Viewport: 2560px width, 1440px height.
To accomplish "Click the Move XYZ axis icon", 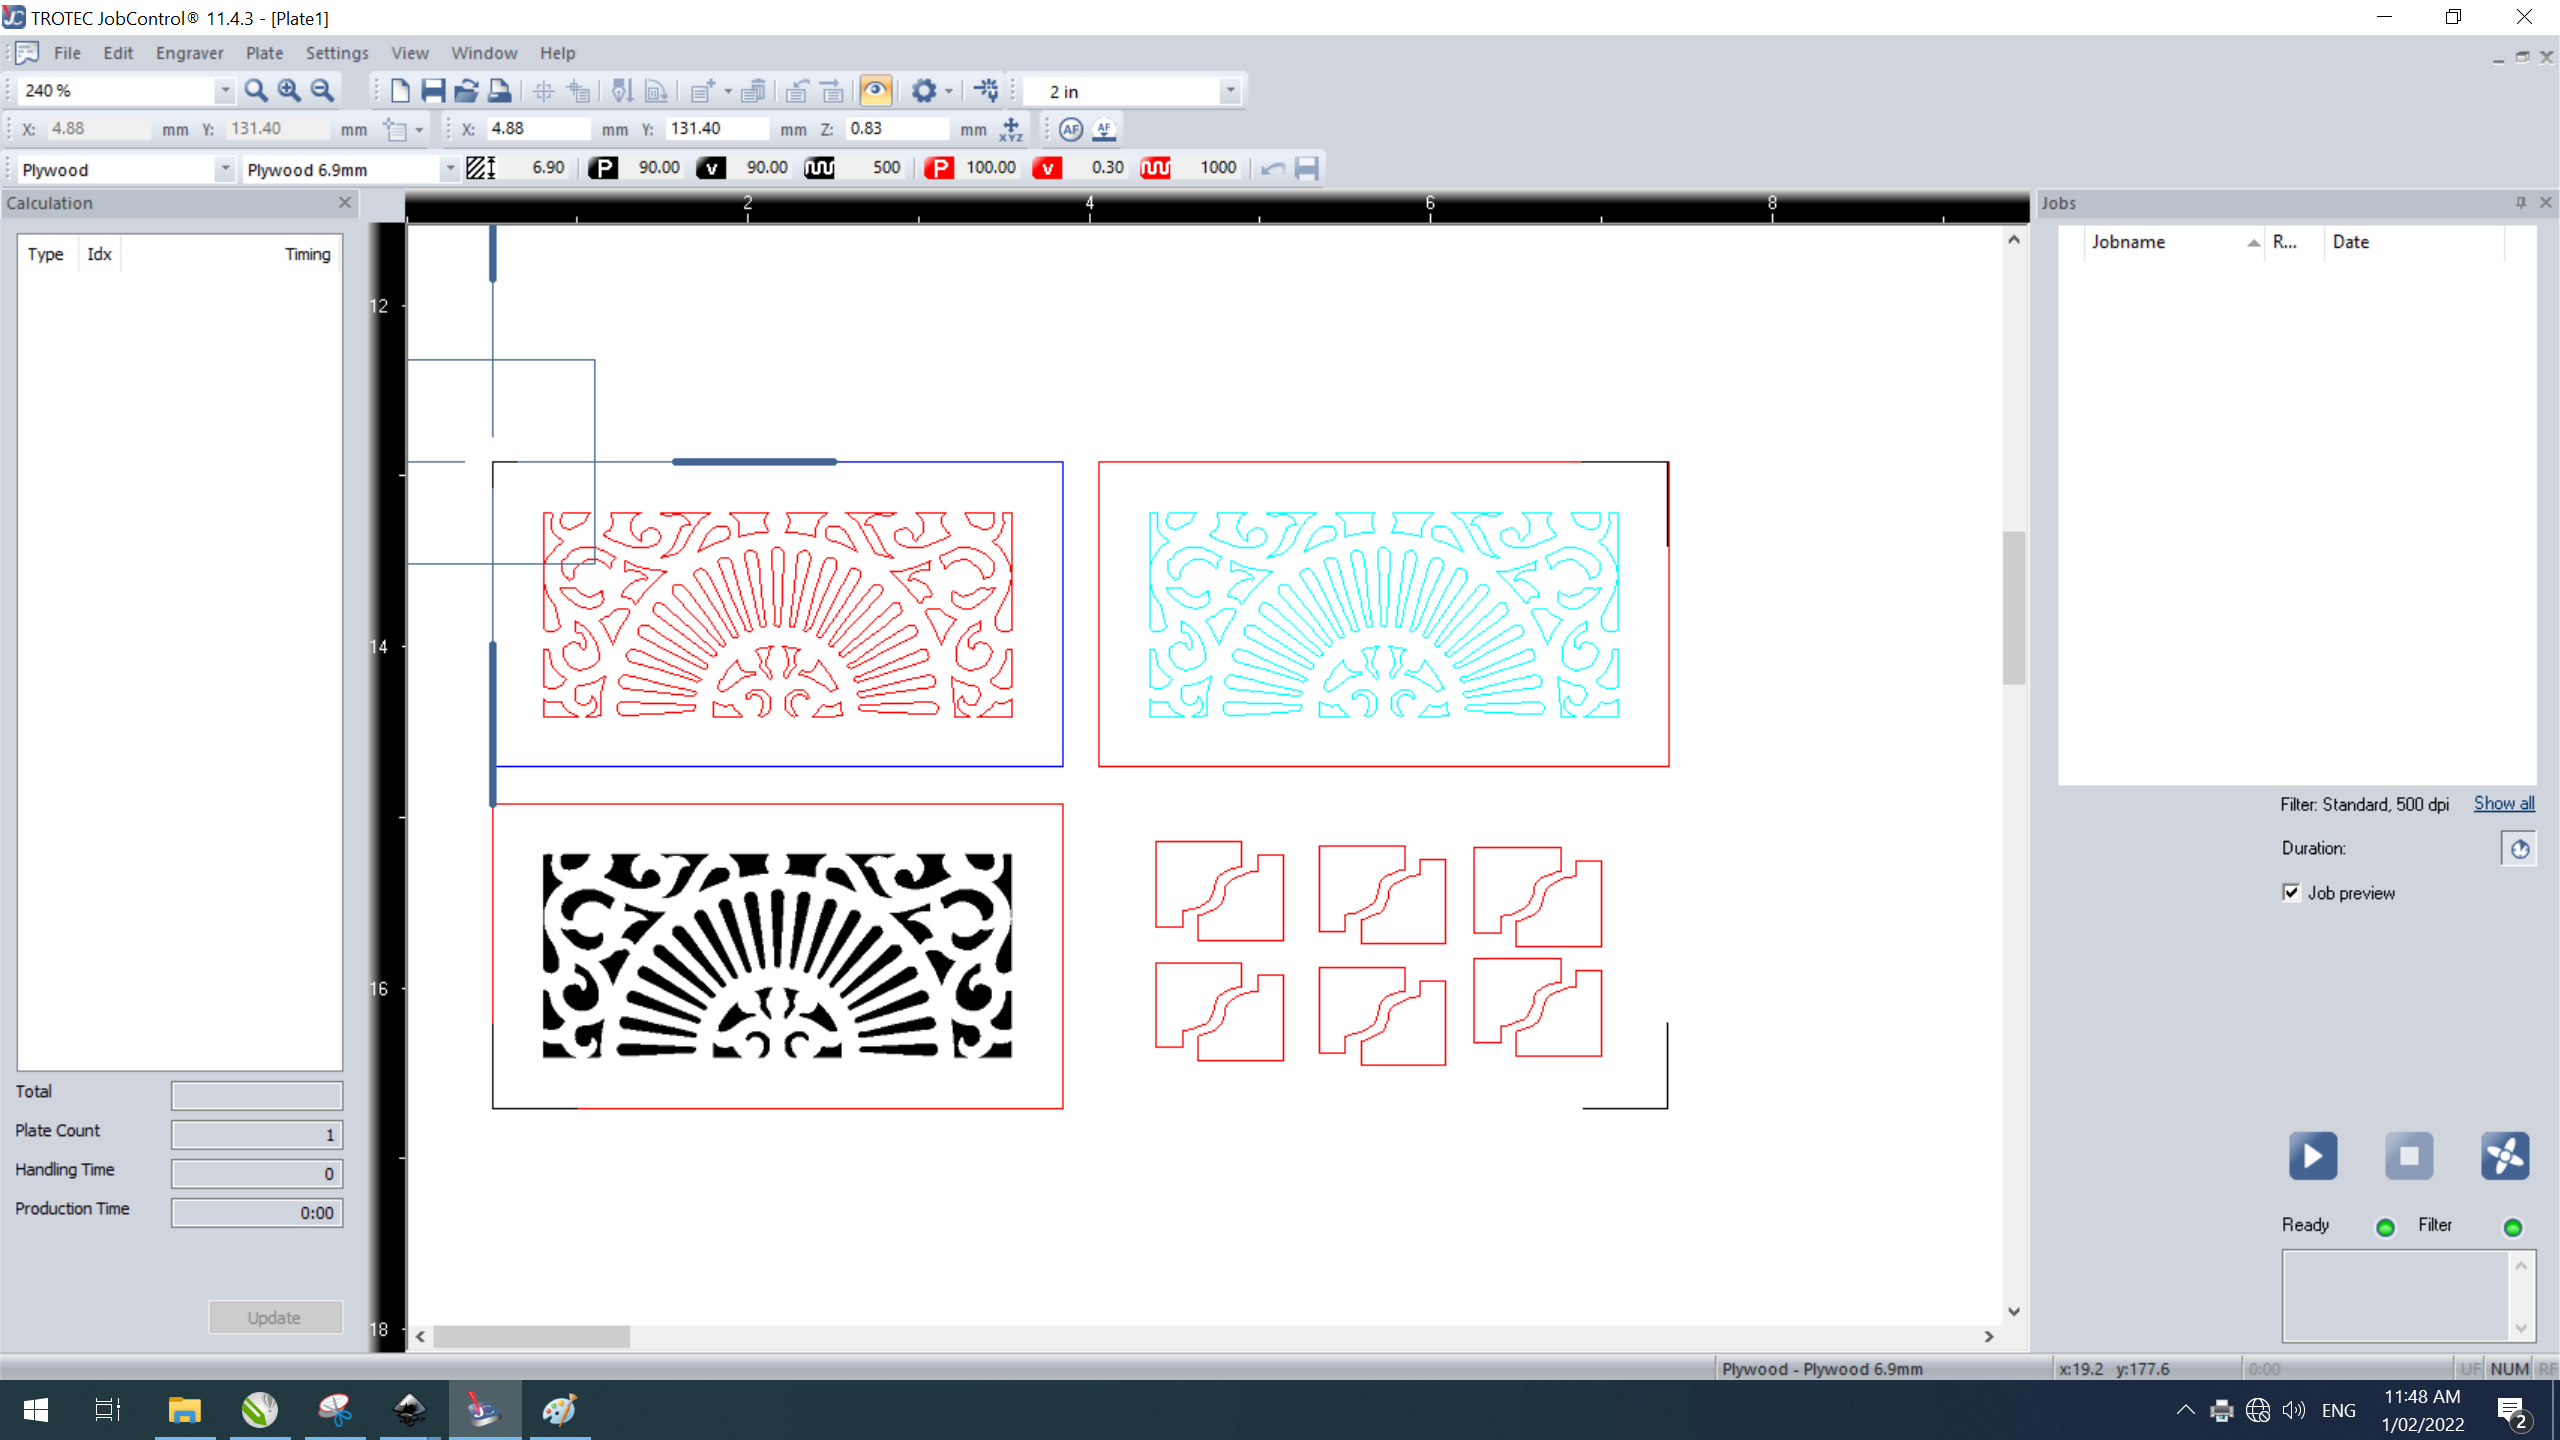I will pos(1011,129).
